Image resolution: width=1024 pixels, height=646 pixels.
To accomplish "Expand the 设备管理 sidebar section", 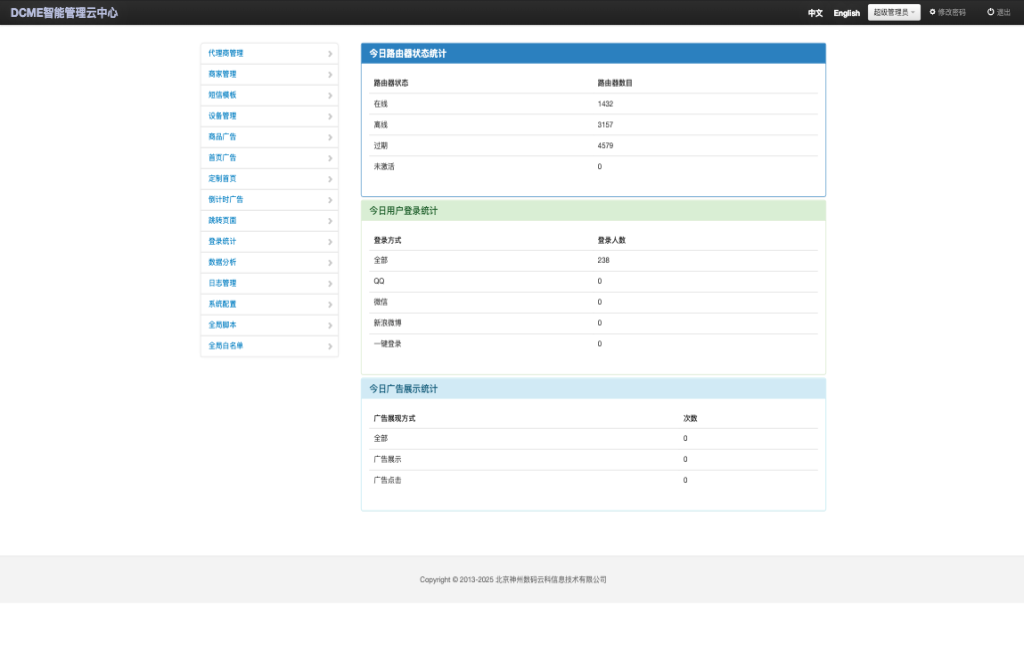I will coord(222,116).
